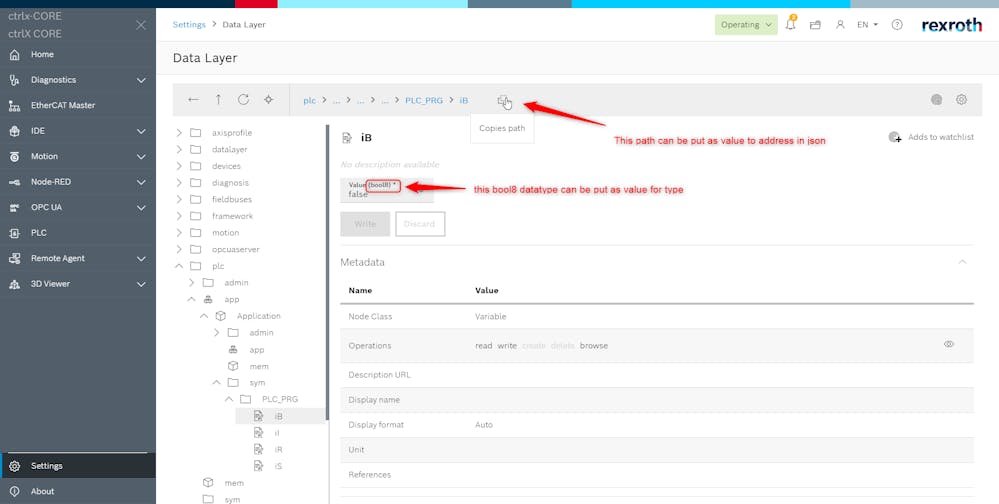The width and height of the screenshot is (999, 504).
Task: Select the framework tree folder
Action: (x=232, y=216)
